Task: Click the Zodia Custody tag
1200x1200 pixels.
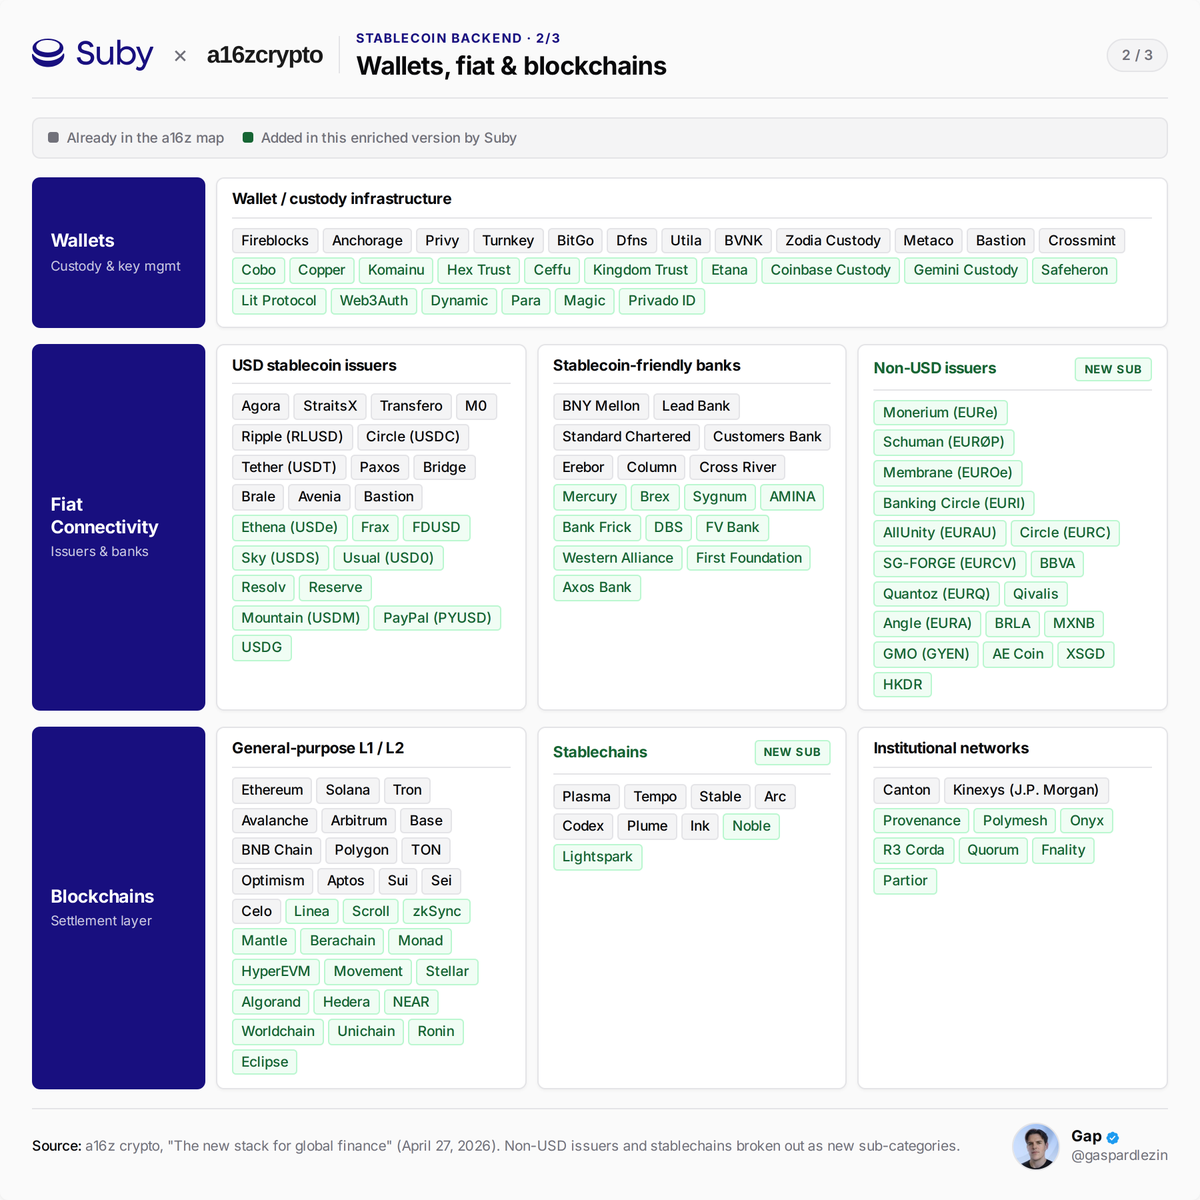Action: pos(833,241)
